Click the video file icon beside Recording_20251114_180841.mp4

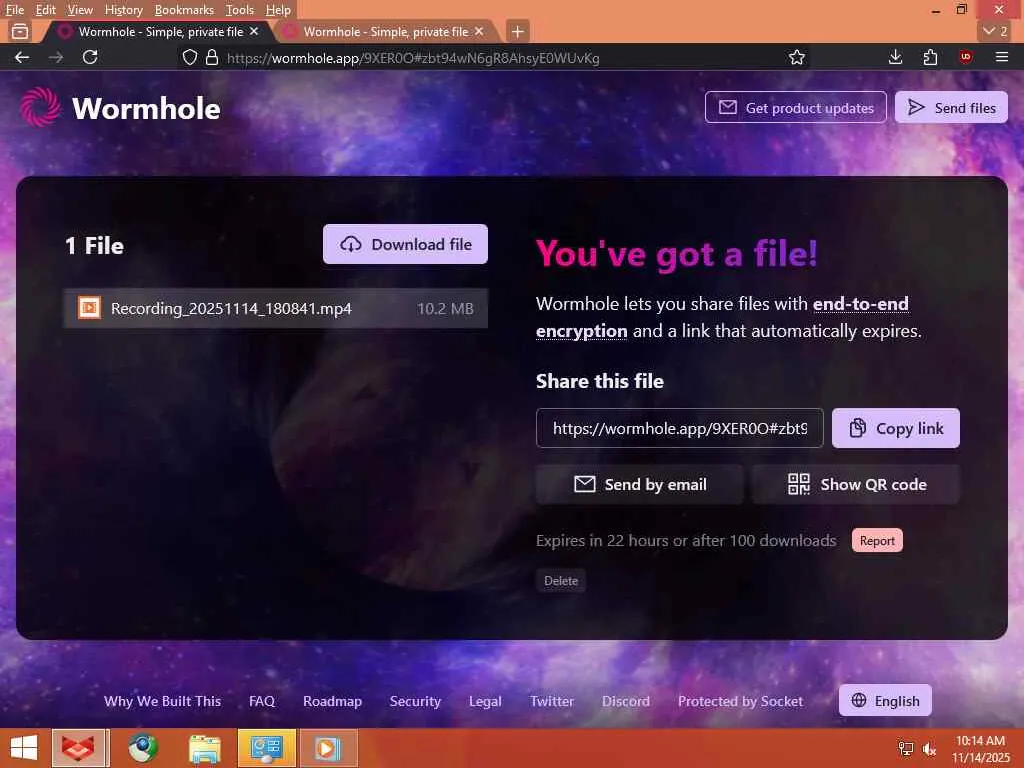pyautogui.click(x=89, y=308)
